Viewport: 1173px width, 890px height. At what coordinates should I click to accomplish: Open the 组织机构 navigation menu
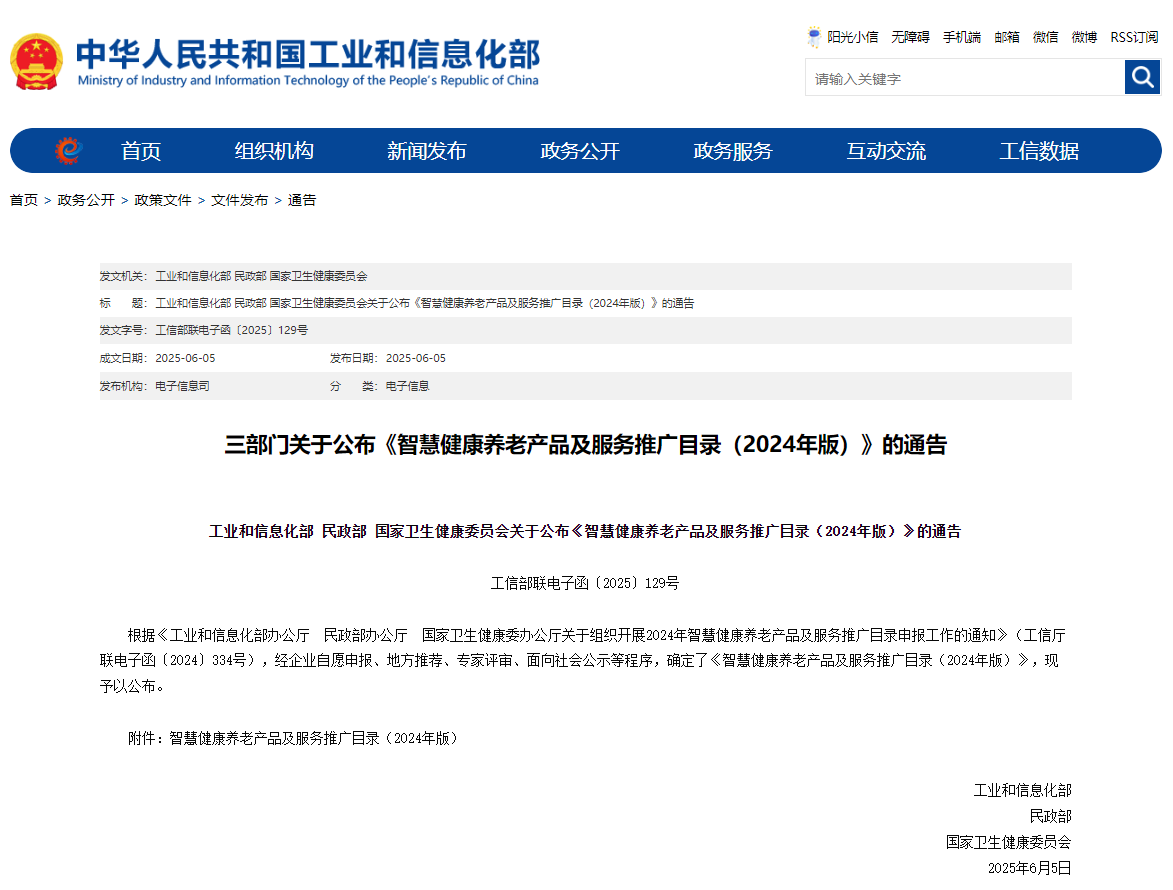[x=274, y=151]
